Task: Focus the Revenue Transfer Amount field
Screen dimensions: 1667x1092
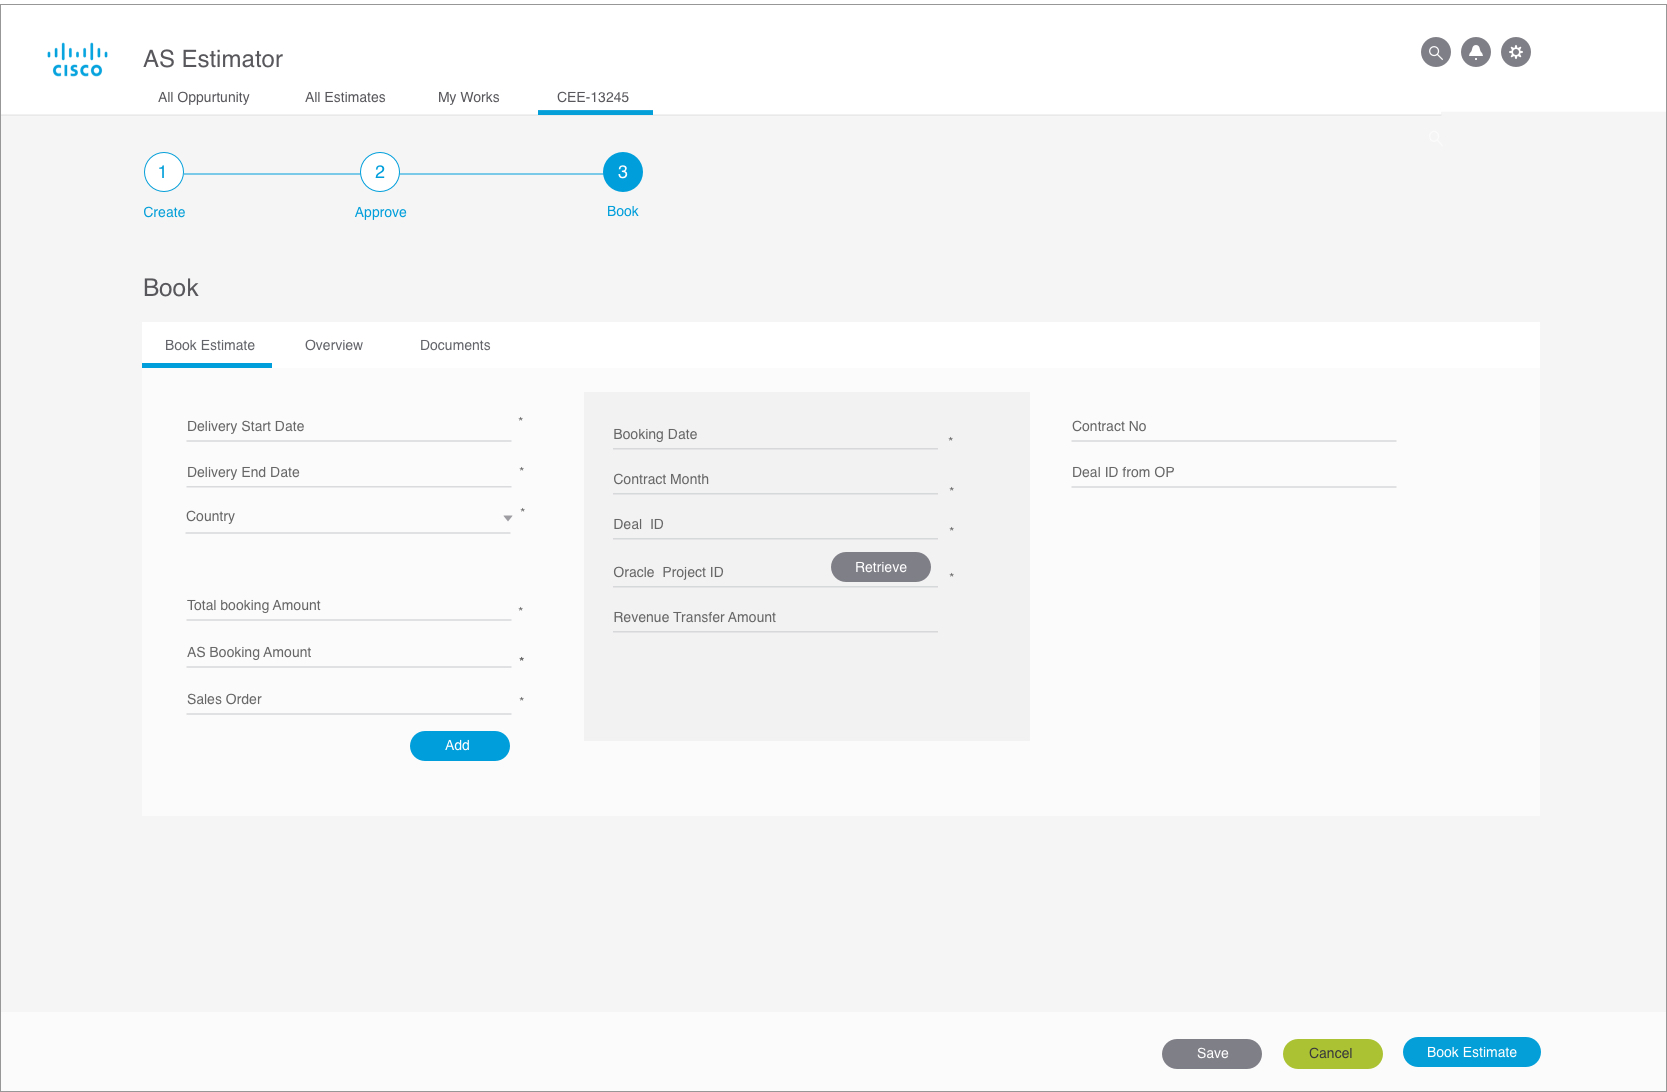Action: pos(775,618)
